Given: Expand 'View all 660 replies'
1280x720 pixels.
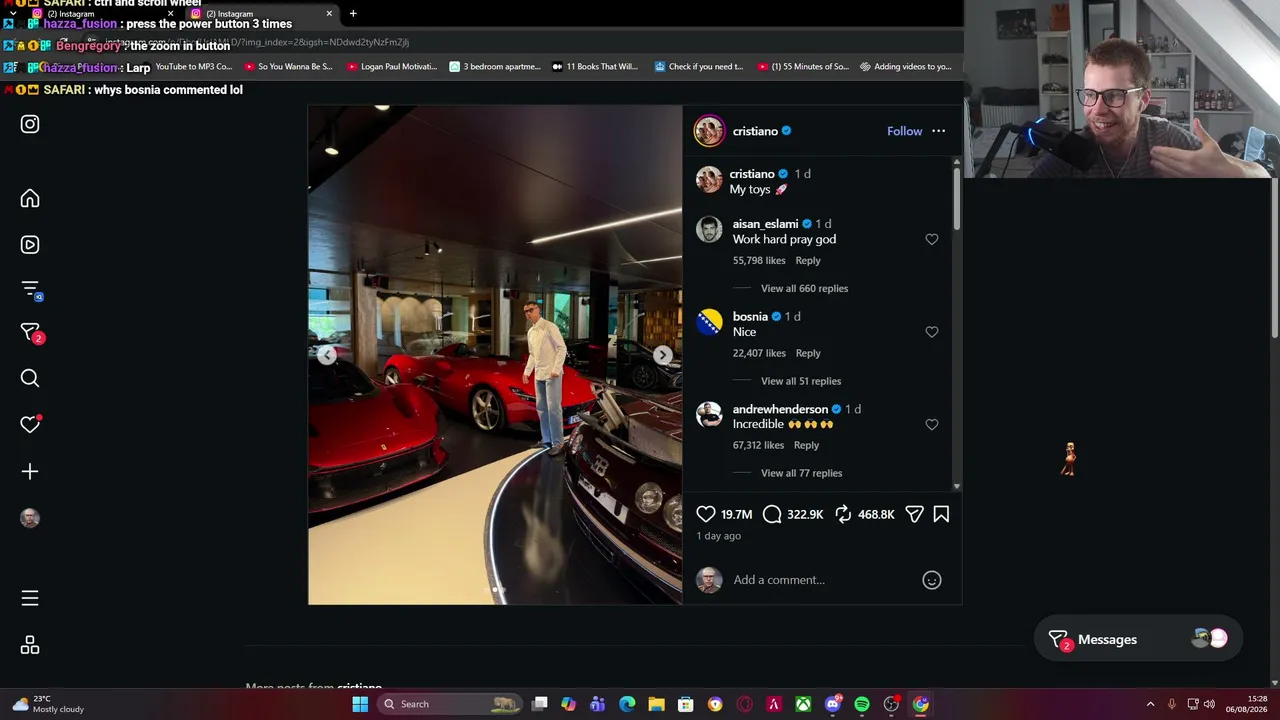Looking at the screenshot, I should pos(804,288).
